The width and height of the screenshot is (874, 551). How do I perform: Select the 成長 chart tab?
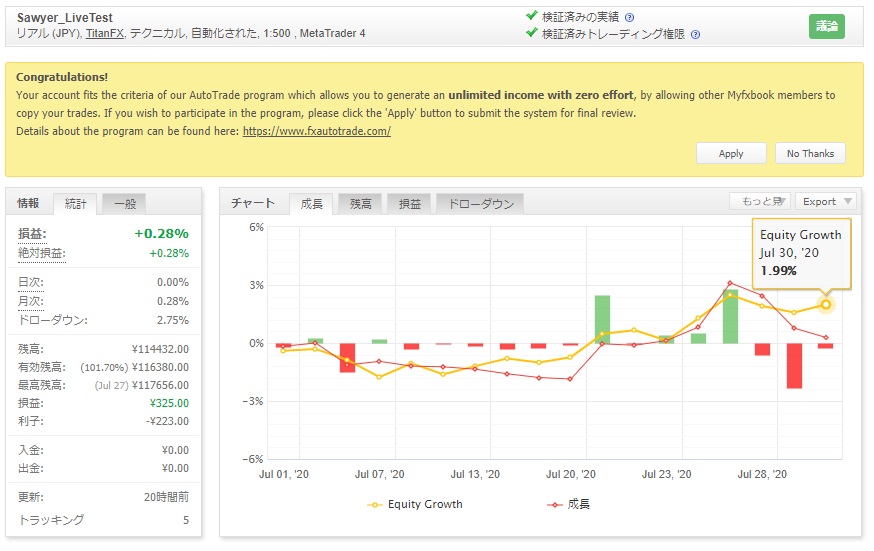tap(311, 204)
